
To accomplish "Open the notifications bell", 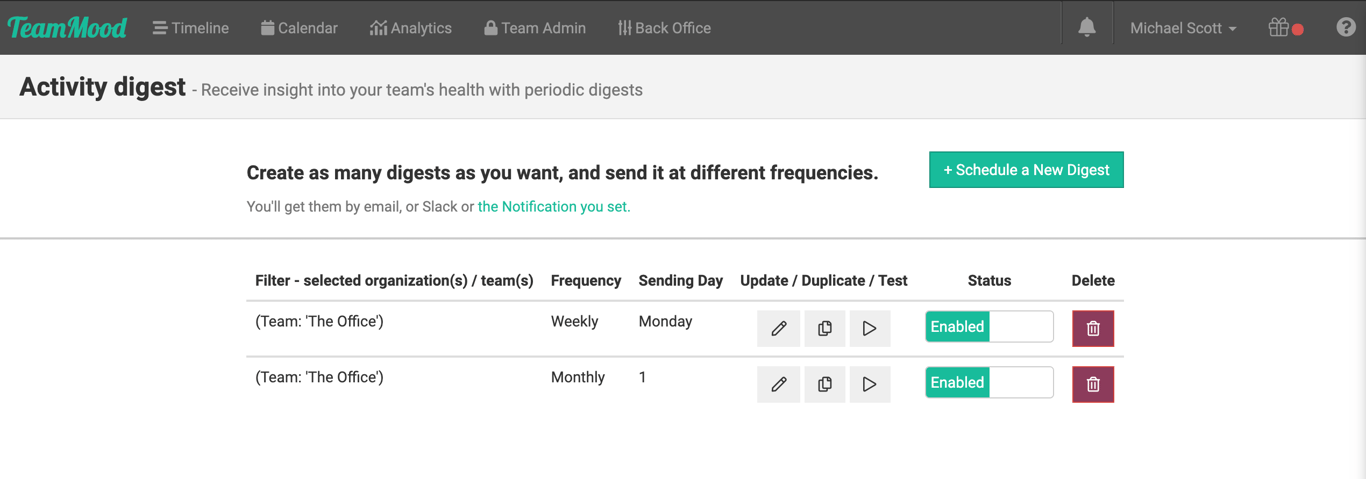I will (1086, 28).
